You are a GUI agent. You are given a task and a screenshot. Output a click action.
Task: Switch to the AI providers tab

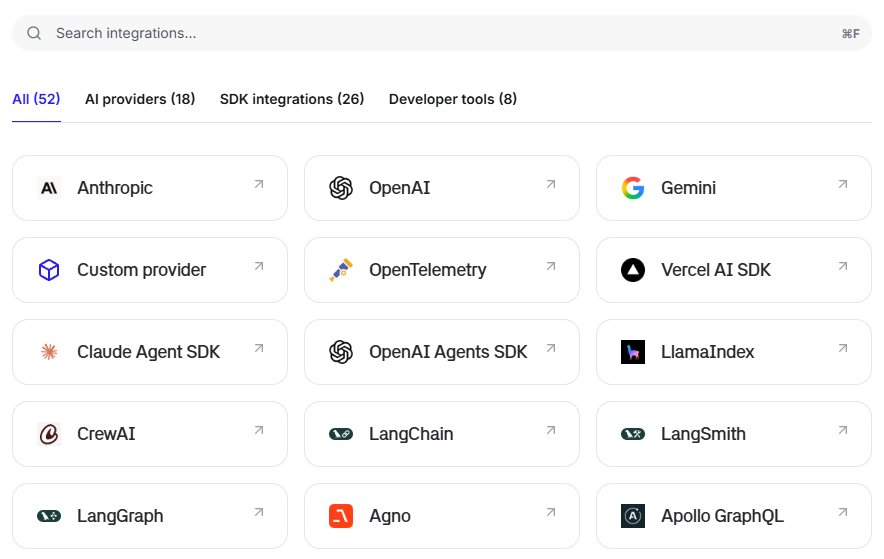tap(140, 99)
